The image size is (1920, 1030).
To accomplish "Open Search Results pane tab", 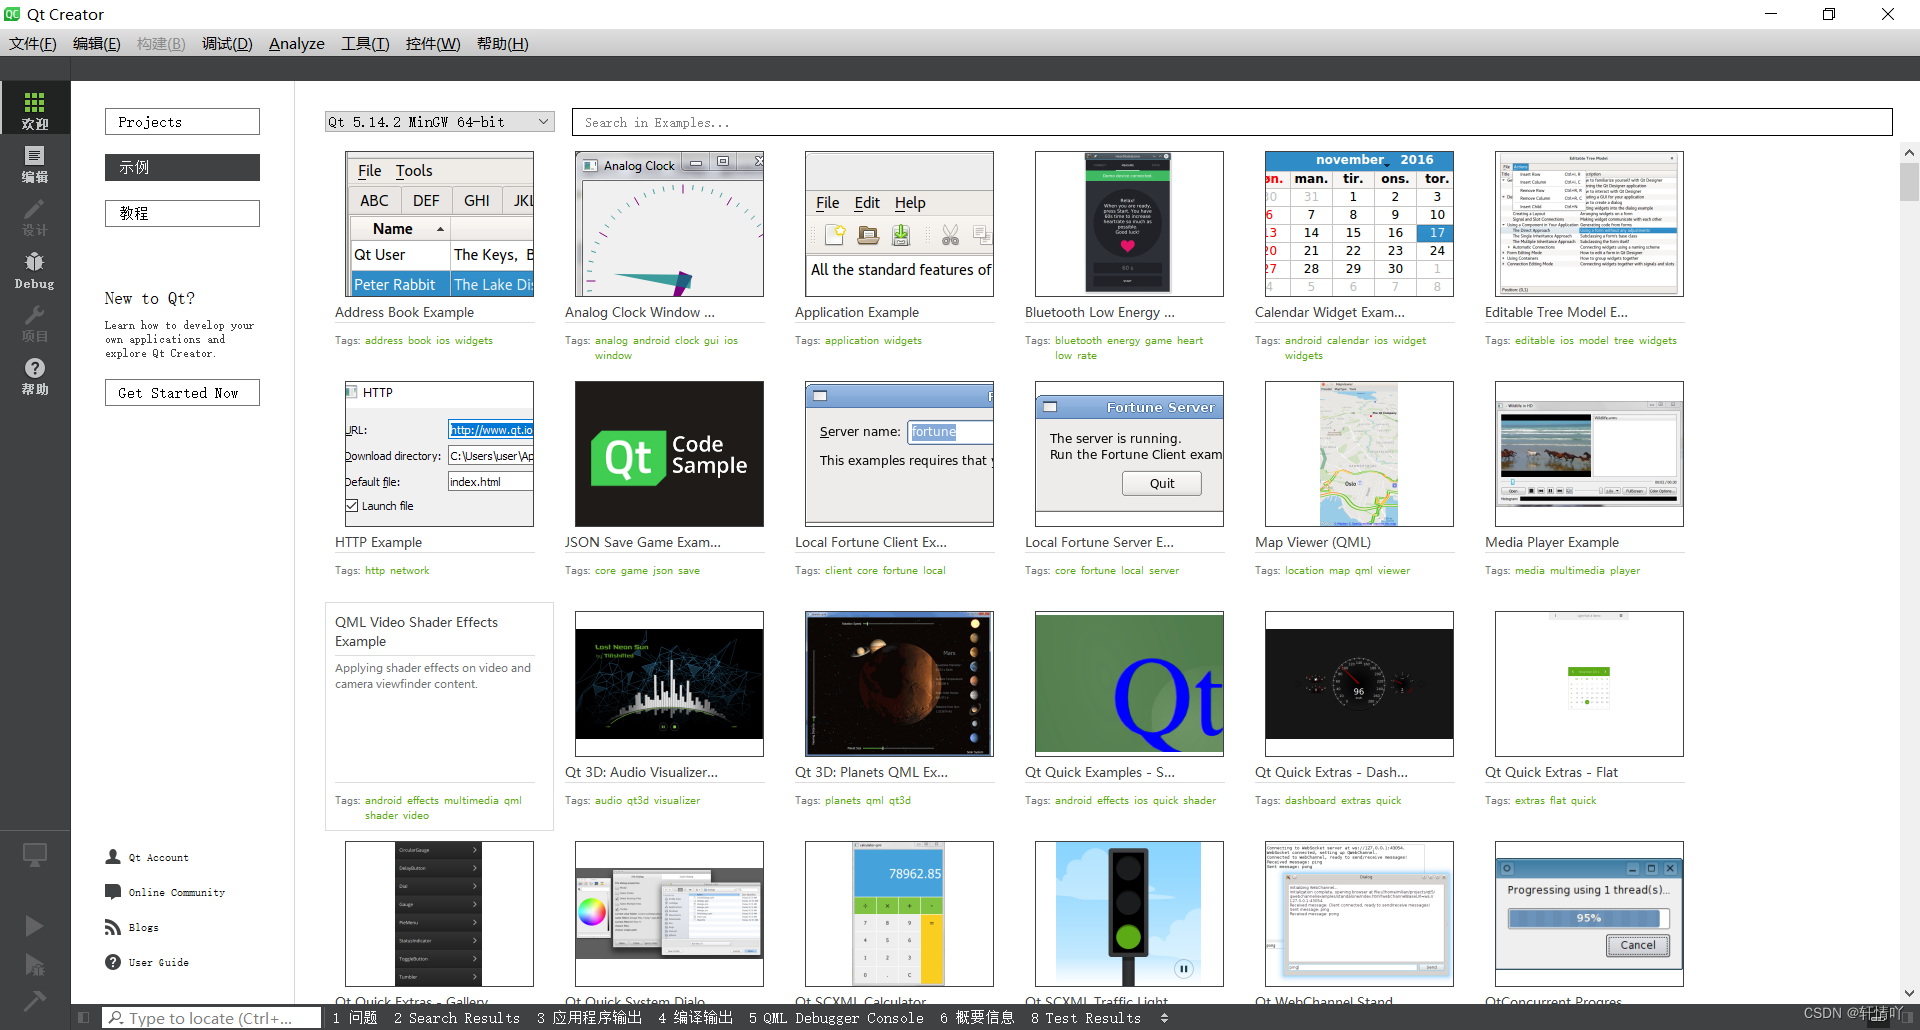I will coord(457,1018).
